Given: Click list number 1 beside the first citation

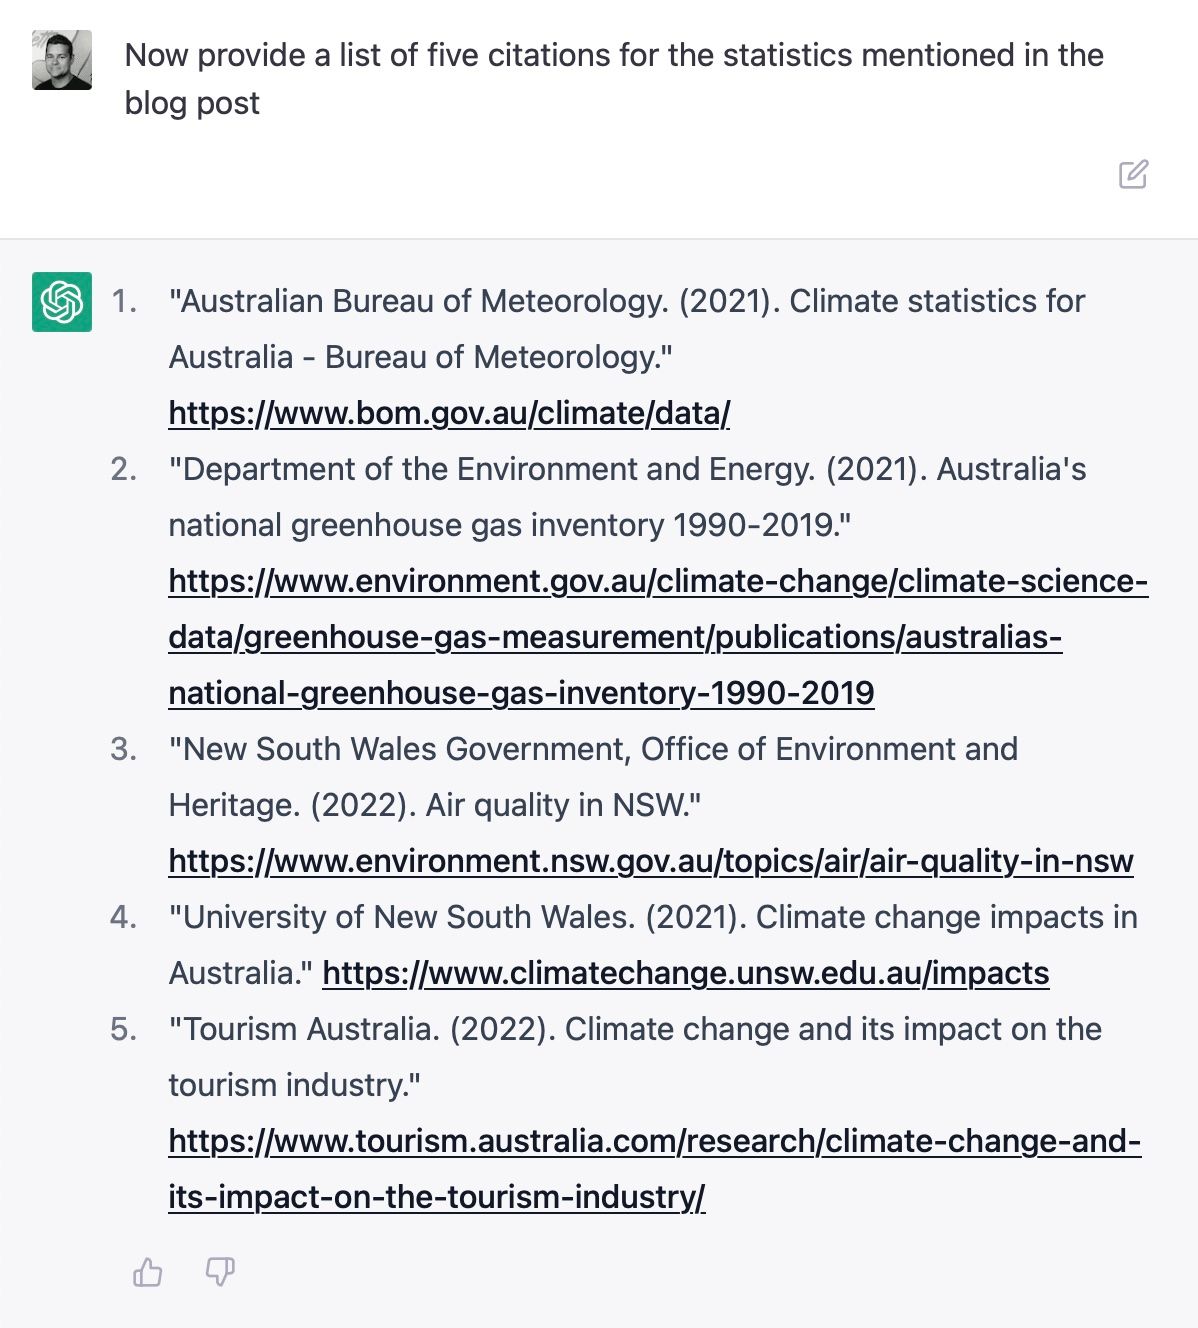Looking at the screenshot, I should 124,301.
